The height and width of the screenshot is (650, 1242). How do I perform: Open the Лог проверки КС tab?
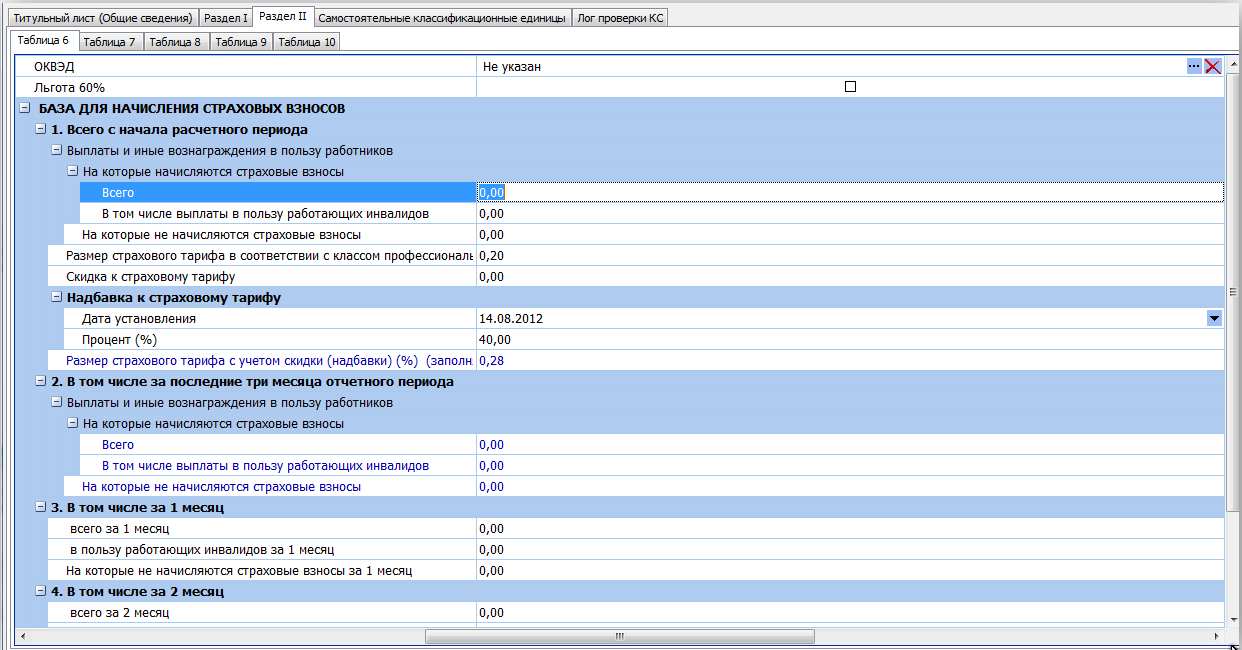coord(620,18)
